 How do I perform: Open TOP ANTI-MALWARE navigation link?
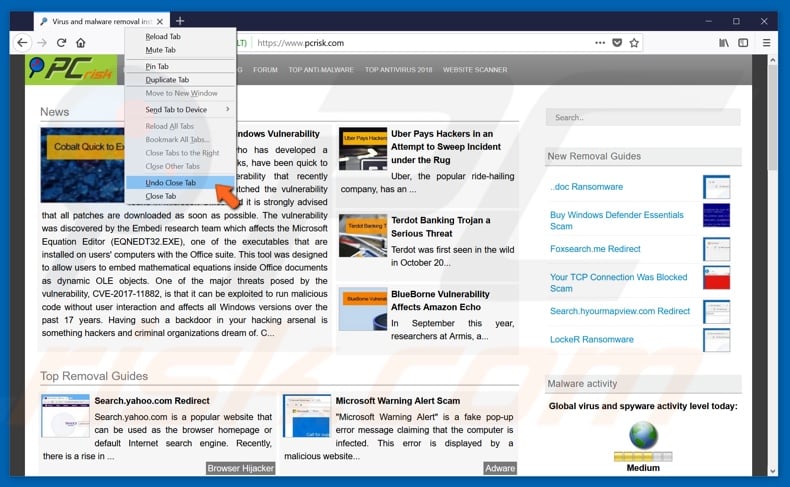[x=321, y=69]
